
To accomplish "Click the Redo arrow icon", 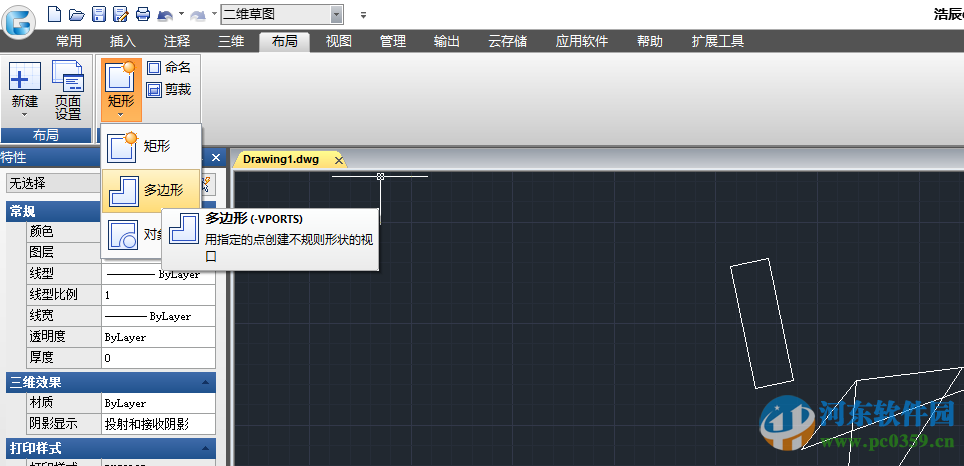I will 200,14.
